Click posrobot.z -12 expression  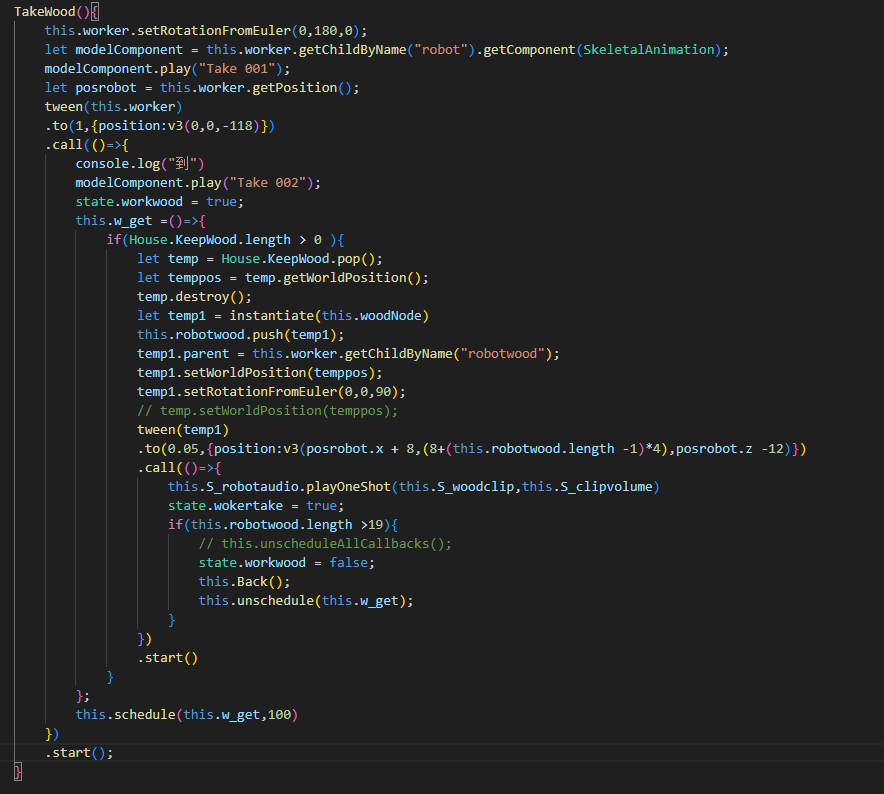point(730,449)
